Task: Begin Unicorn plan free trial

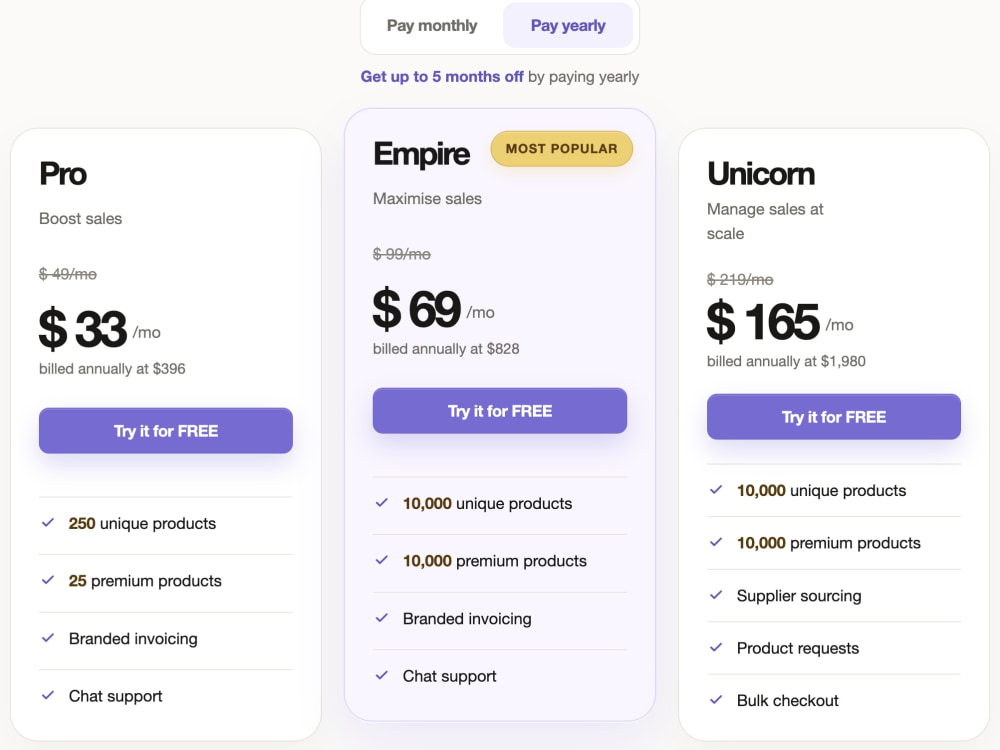Action: pos(834,416)
